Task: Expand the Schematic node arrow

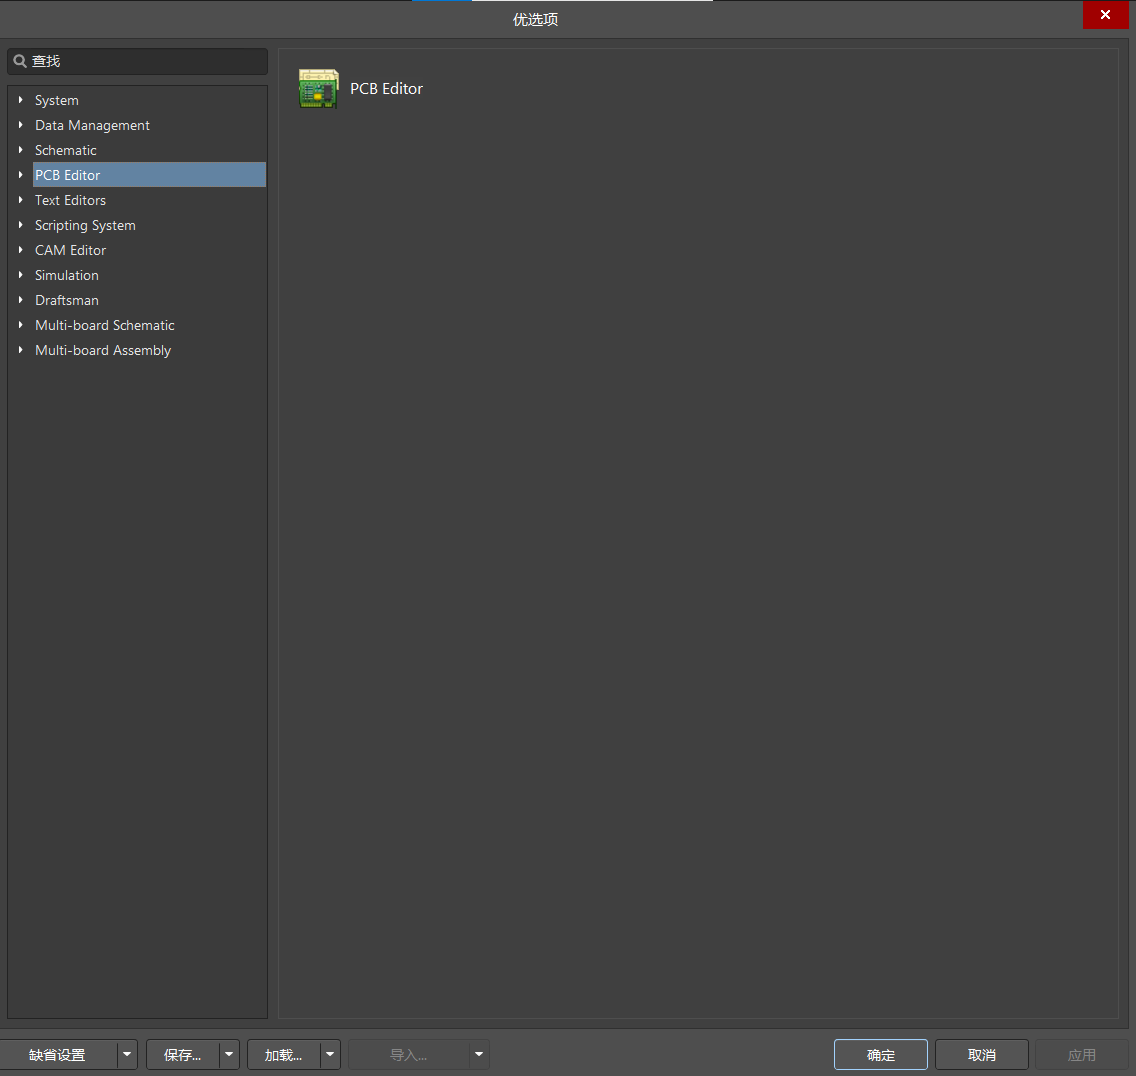Action: 20,150
